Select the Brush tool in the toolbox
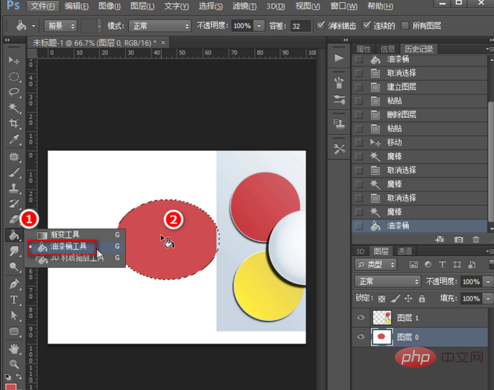 point(14,172)
